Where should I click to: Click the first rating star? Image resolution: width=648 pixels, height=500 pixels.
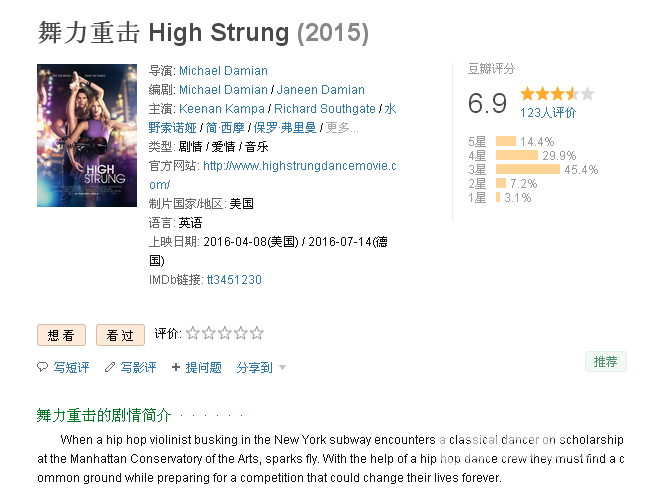point(193,333)
